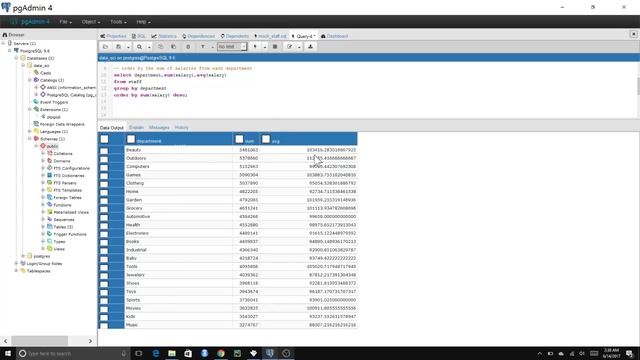
Task: Click the Sequences icon in the tree
Action: click(49, 219)
